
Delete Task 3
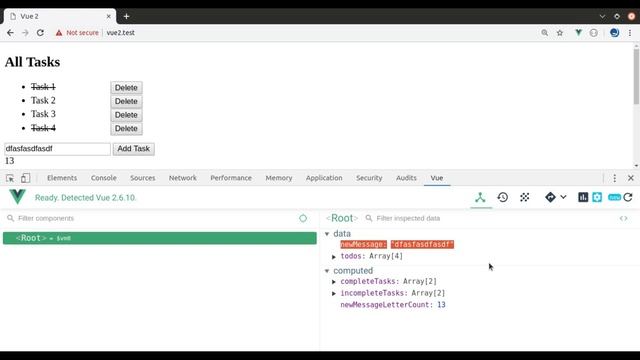[126, 115]
